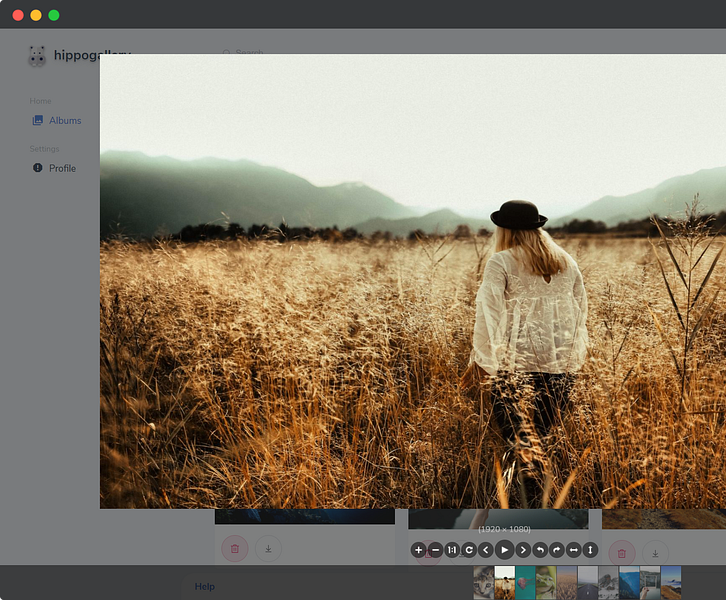
Task: Click the Profile info icon
Action: pyautogui.click(x=38, y=168)
